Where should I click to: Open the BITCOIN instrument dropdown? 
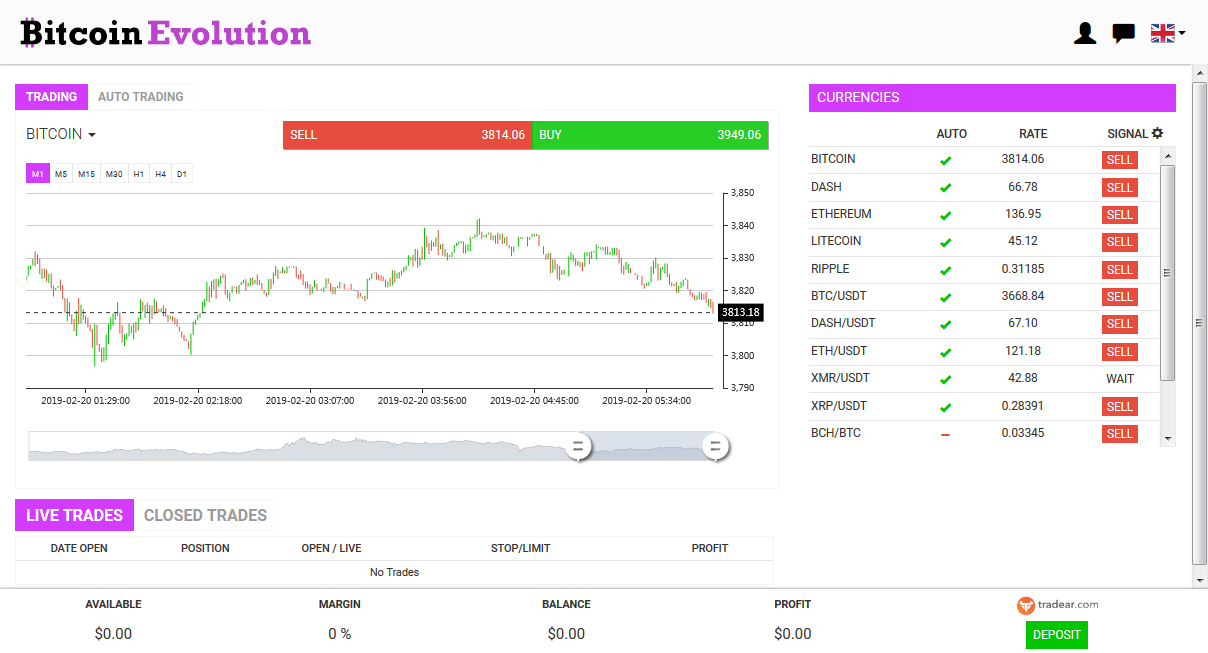point(60,134)
